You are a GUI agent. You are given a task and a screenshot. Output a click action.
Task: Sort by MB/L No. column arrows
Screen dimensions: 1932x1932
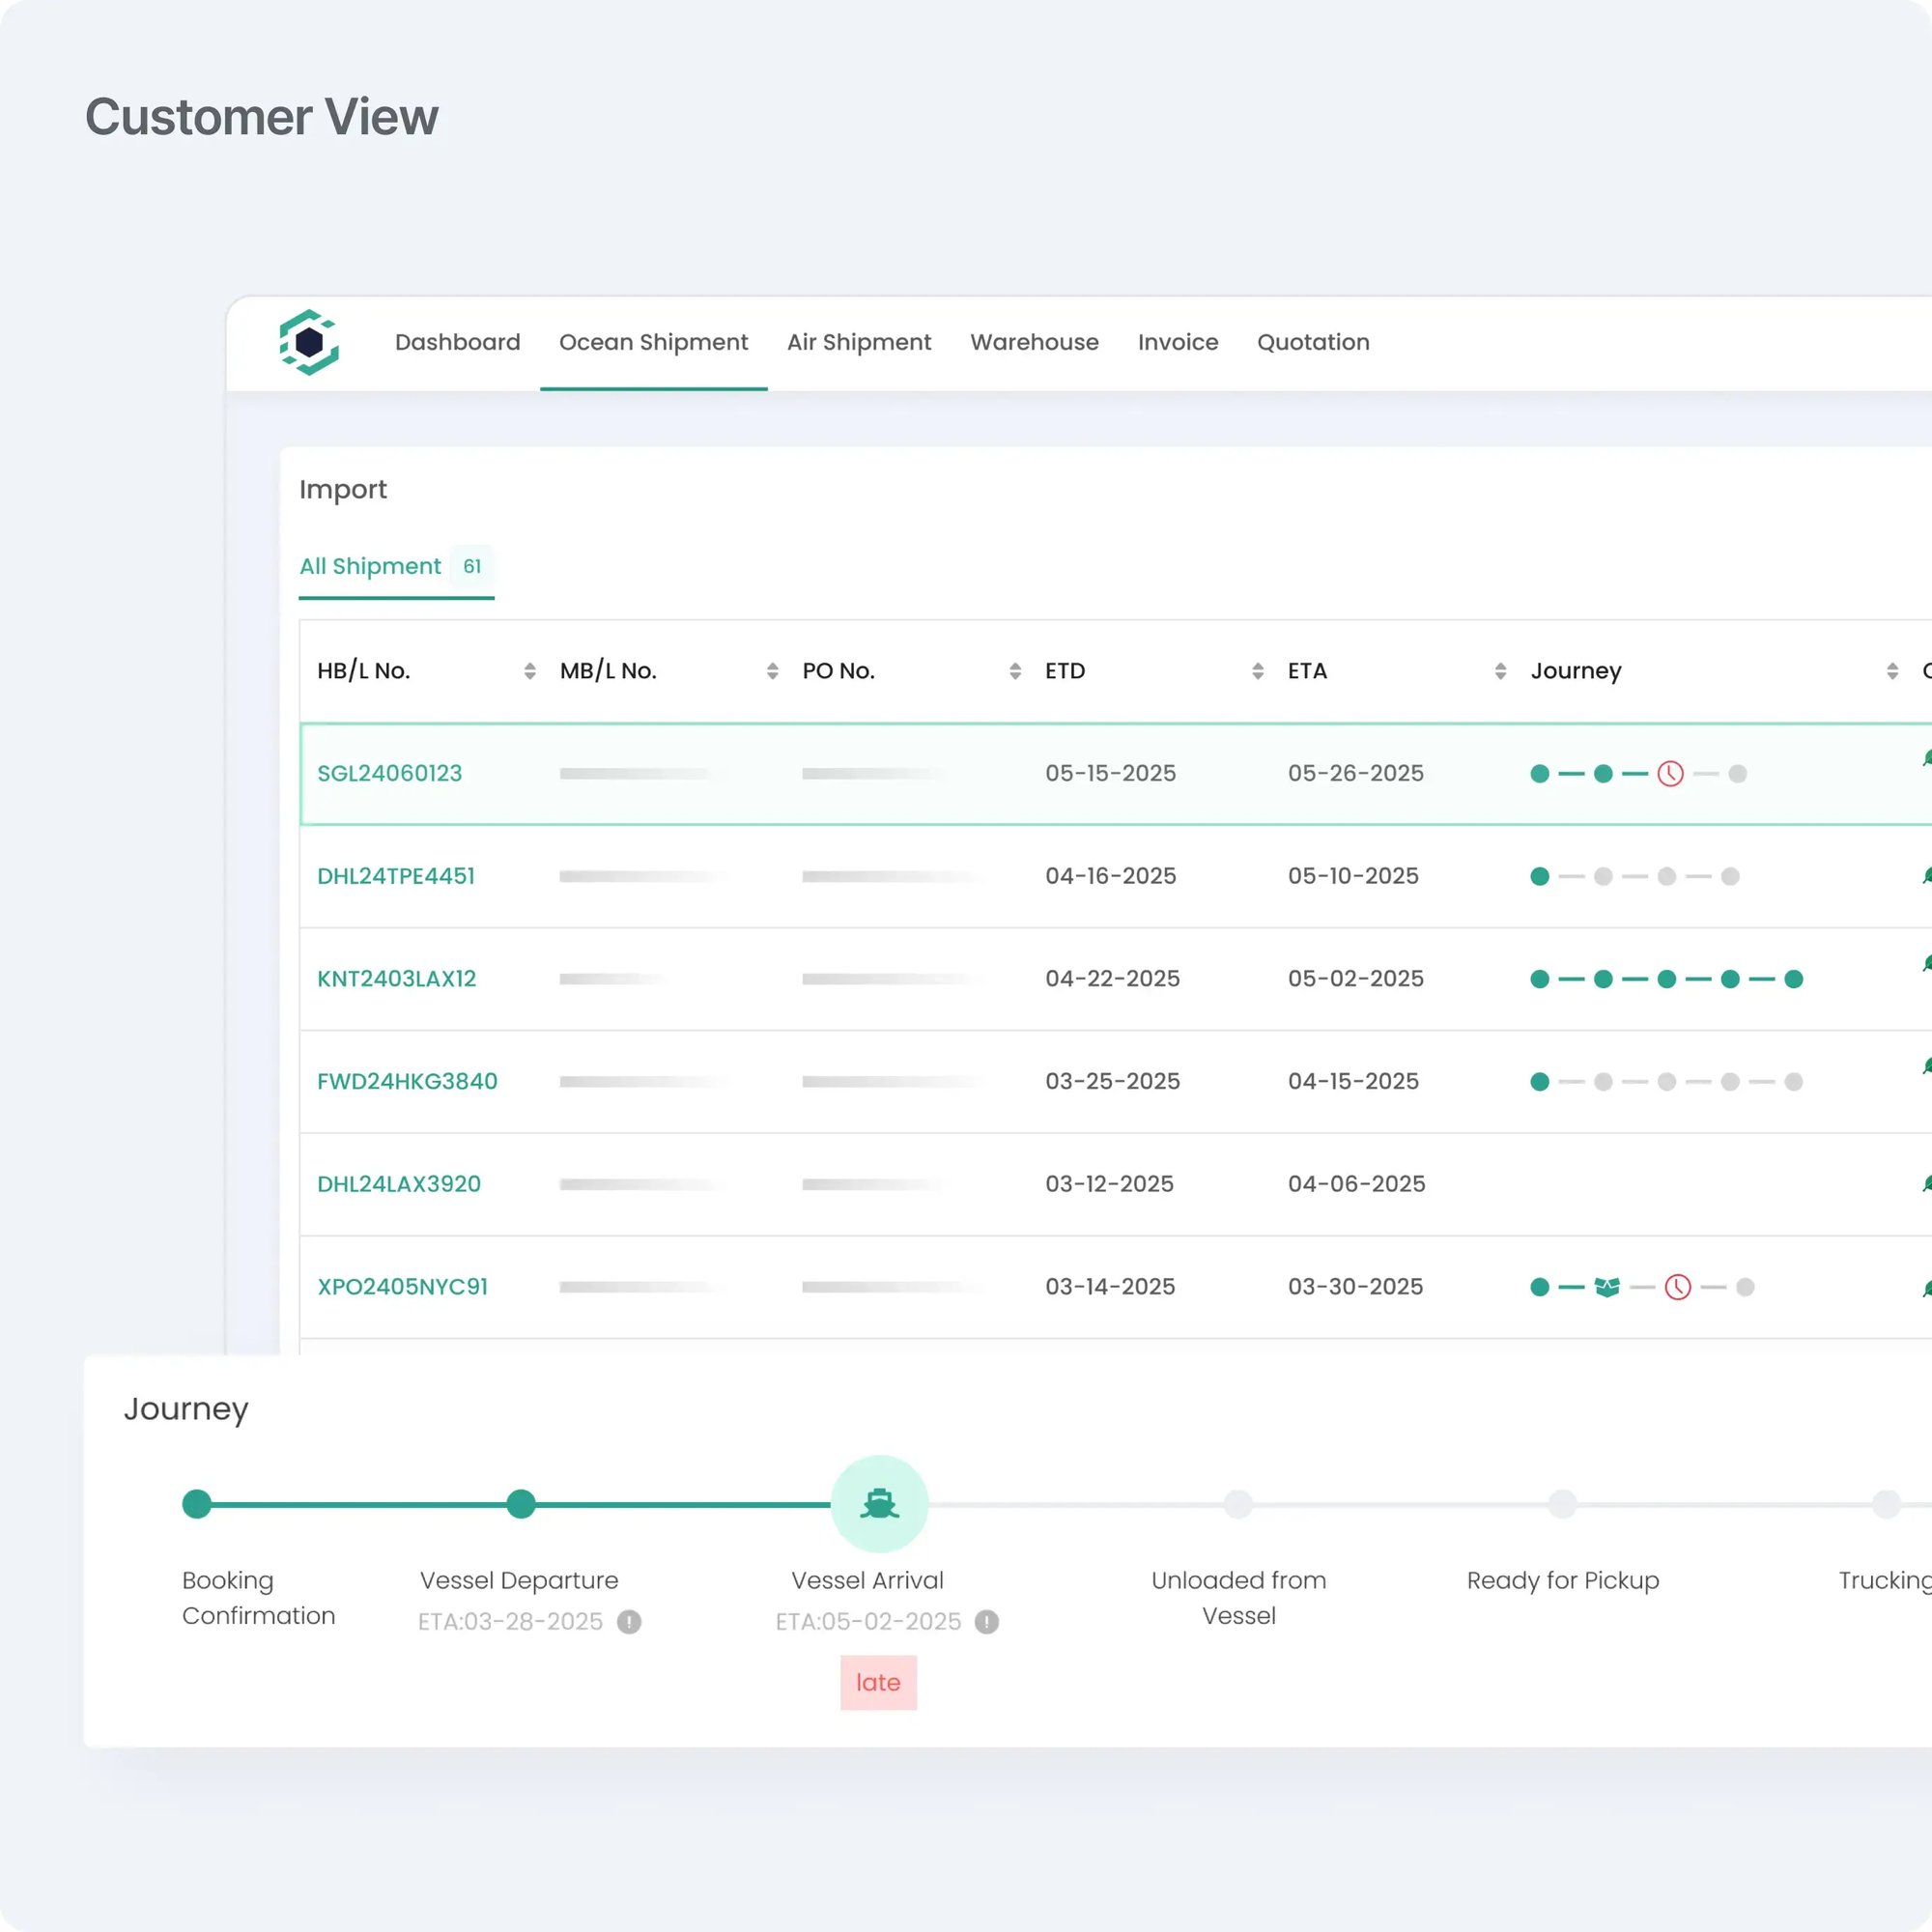pos(772,671)
